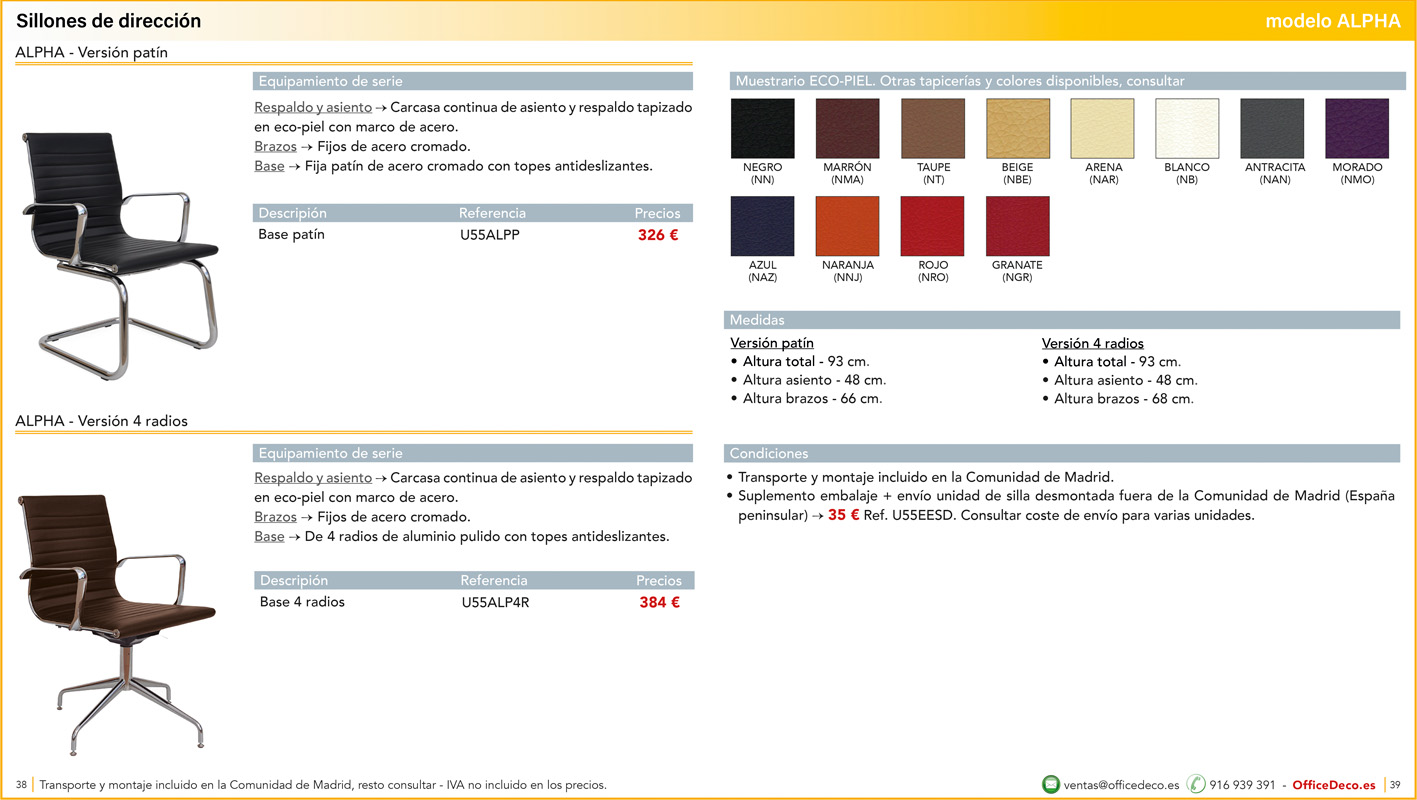Image resolution: width=1417 pixels, height=800 pixels.
Task: Click the 'Base patín' description cell
Action: coord(291,235)
